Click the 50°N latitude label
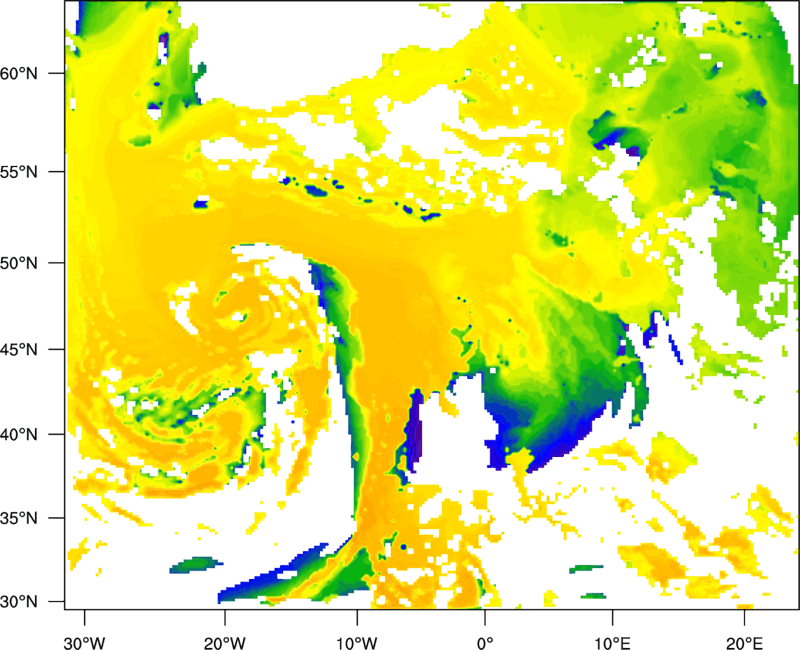 pos(19,263)
